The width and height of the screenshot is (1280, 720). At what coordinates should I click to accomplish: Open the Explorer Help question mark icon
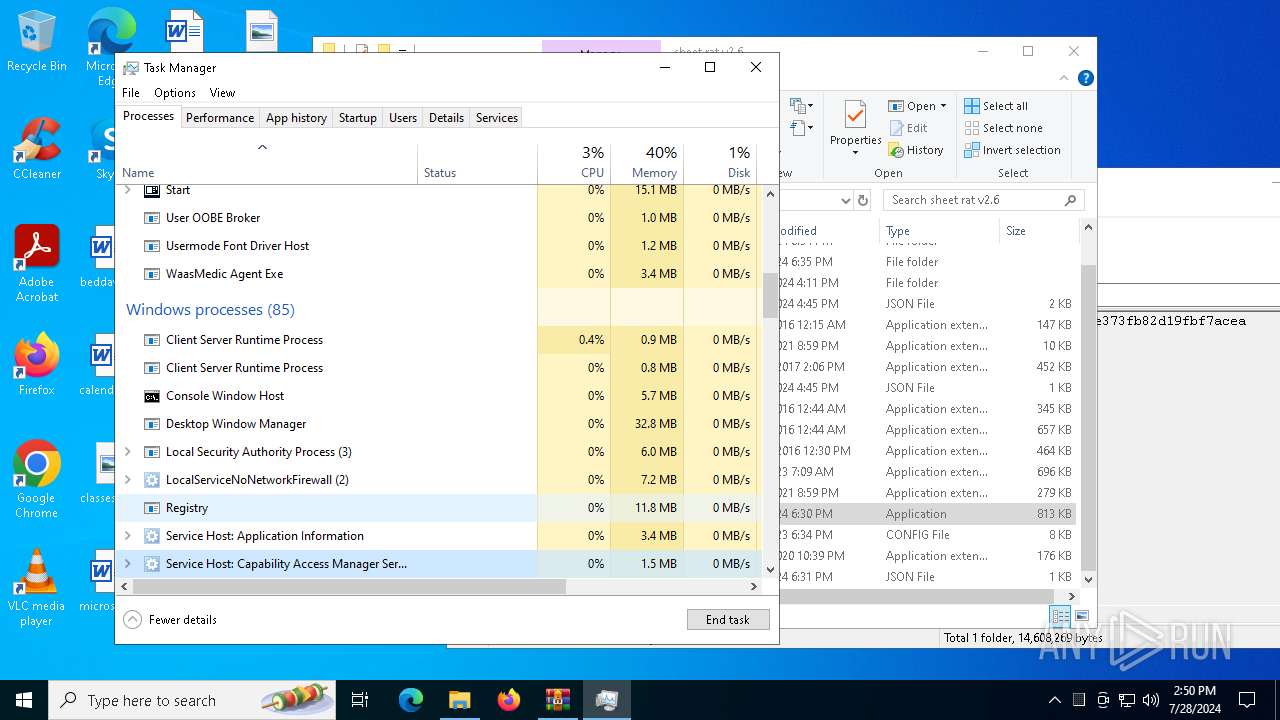[1085, 78]
